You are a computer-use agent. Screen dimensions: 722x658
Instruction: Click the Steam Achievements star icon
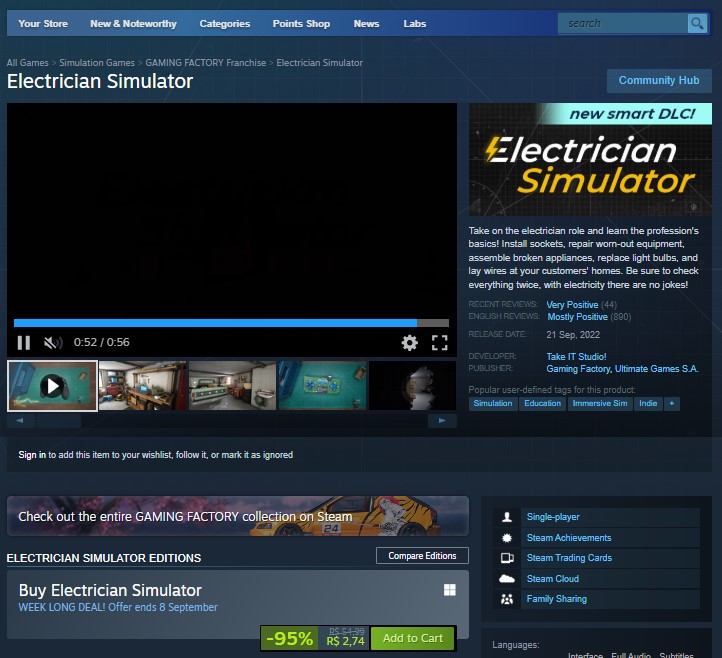tap(507, 538)
